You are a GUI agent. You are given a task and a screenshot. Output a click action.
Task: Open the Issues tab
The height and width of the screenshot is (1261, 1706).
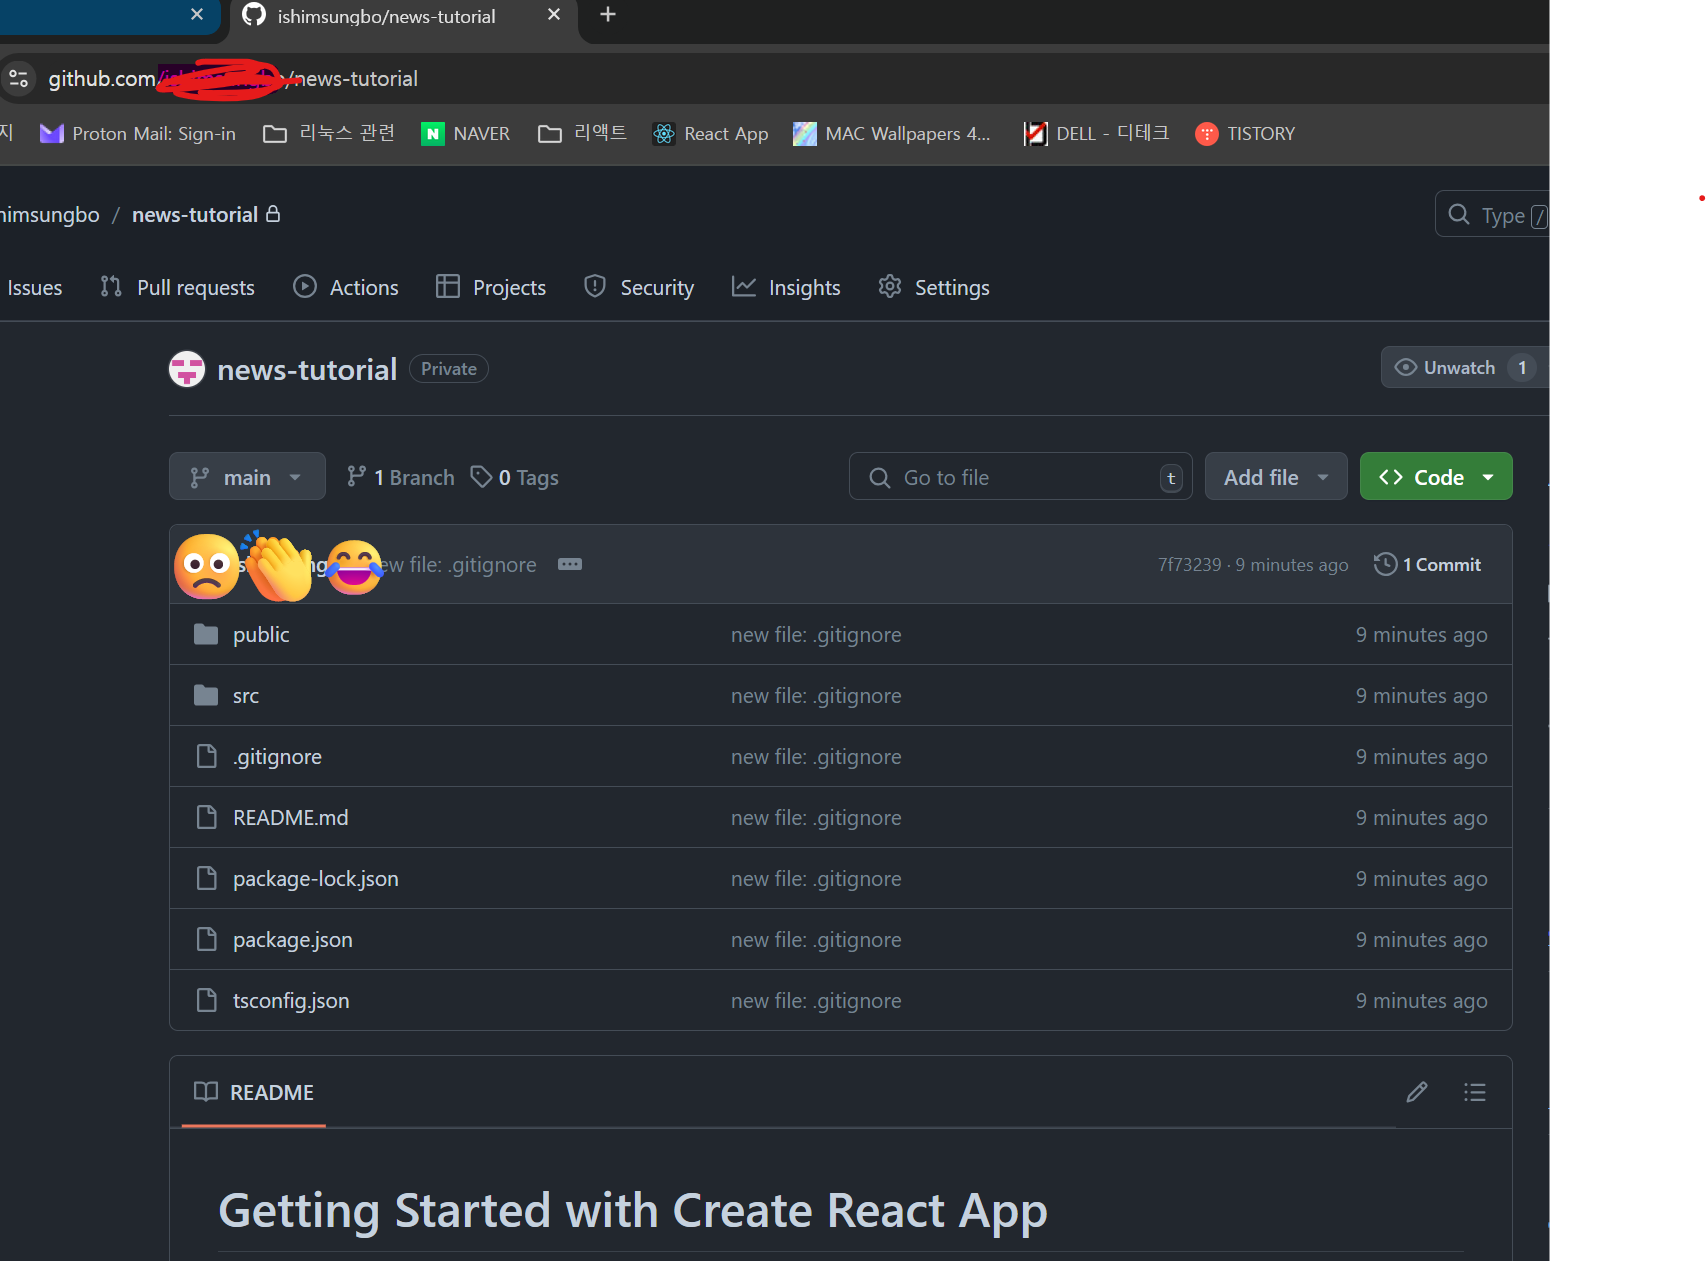pyautogui.click(x=34, y=288)
